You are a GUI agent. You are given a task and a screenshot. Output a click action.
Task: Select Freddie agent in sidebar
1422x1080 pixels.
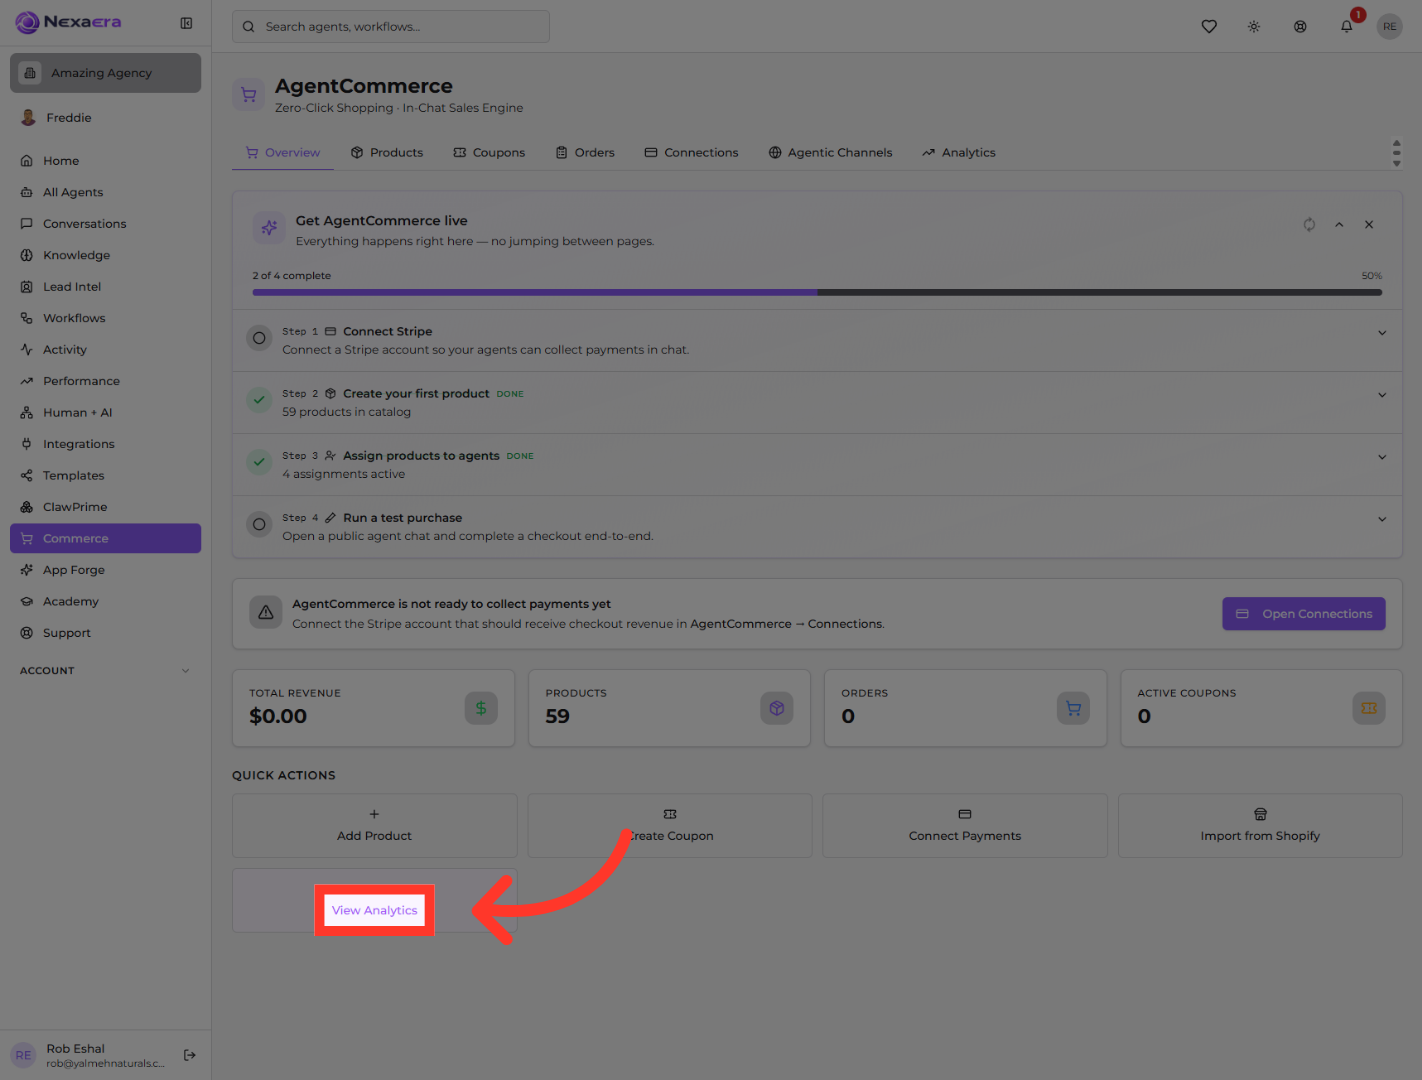coord(105,118)
